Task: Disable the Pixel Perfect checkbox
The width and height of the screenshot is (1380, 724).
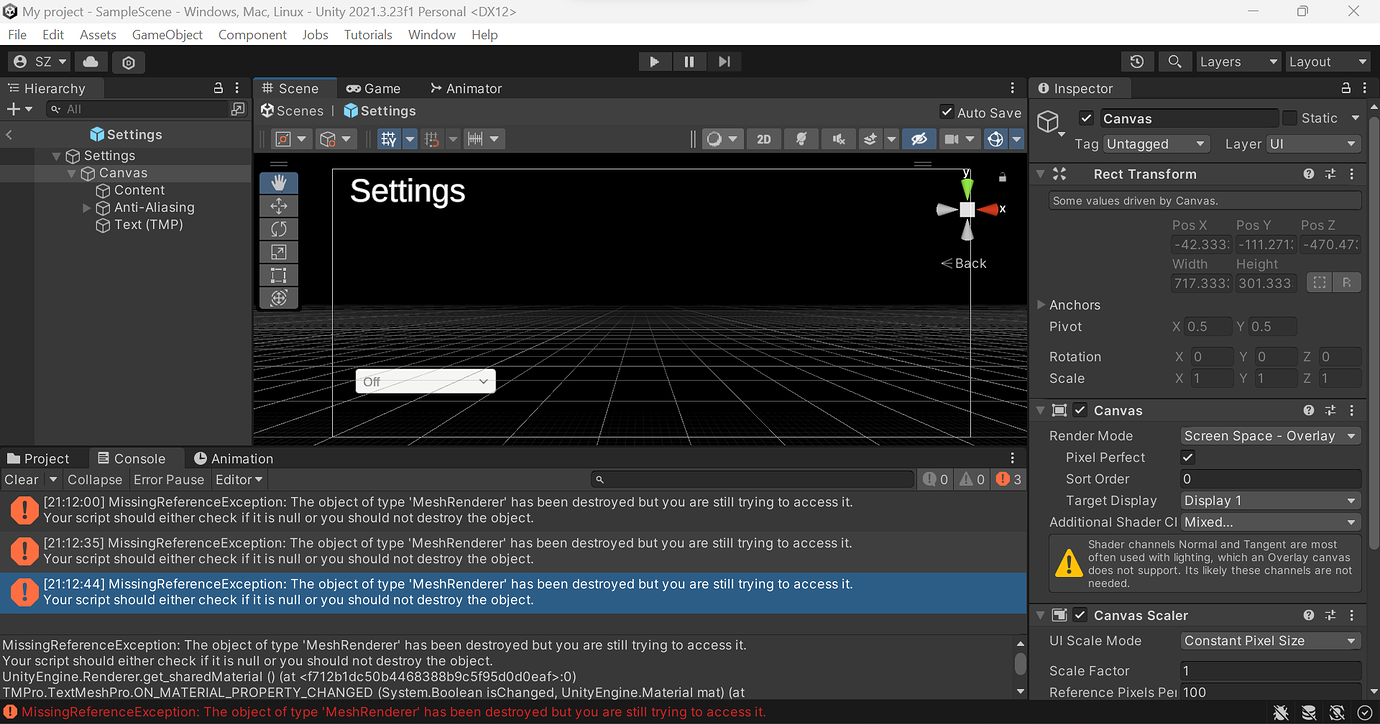Action: tap(1188, 457)
